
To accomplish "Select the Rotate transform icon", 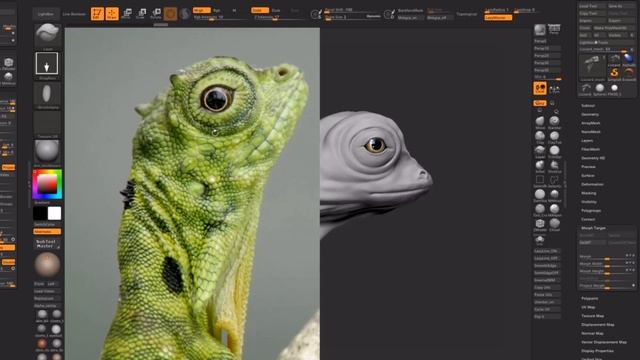I will [x=156, y=14].
